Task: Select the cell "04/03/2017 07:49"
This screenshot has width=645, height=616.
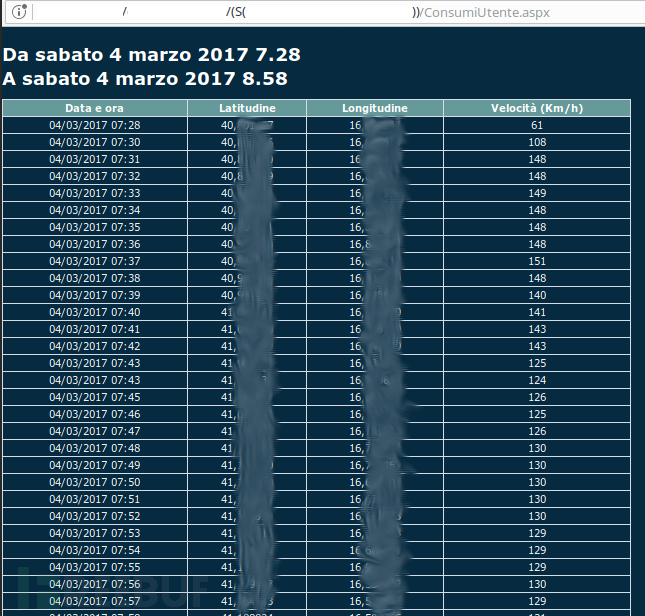Action: pos(95,465)
